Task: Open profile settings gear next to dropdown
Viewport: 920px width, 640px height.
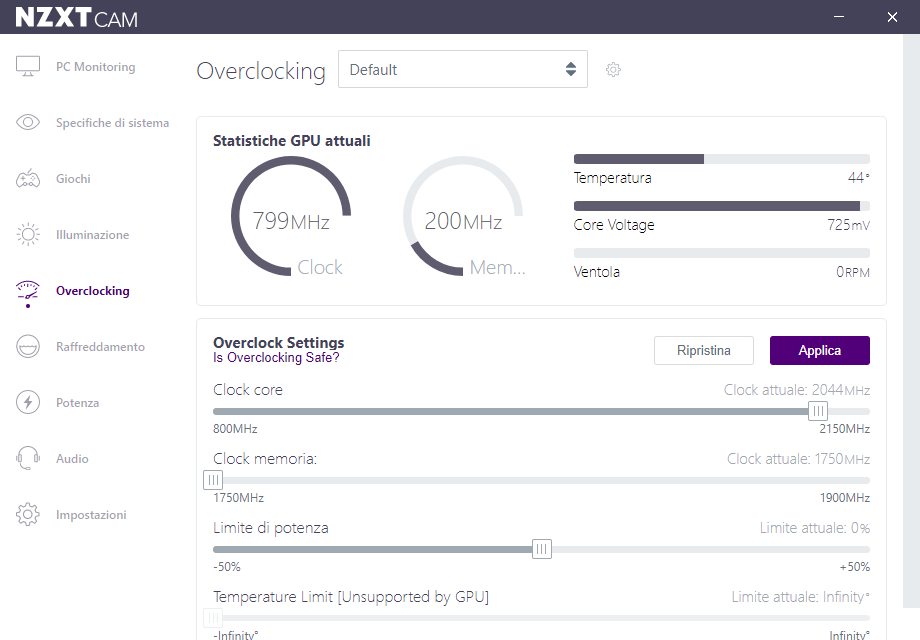Action: tap(613, 70)
